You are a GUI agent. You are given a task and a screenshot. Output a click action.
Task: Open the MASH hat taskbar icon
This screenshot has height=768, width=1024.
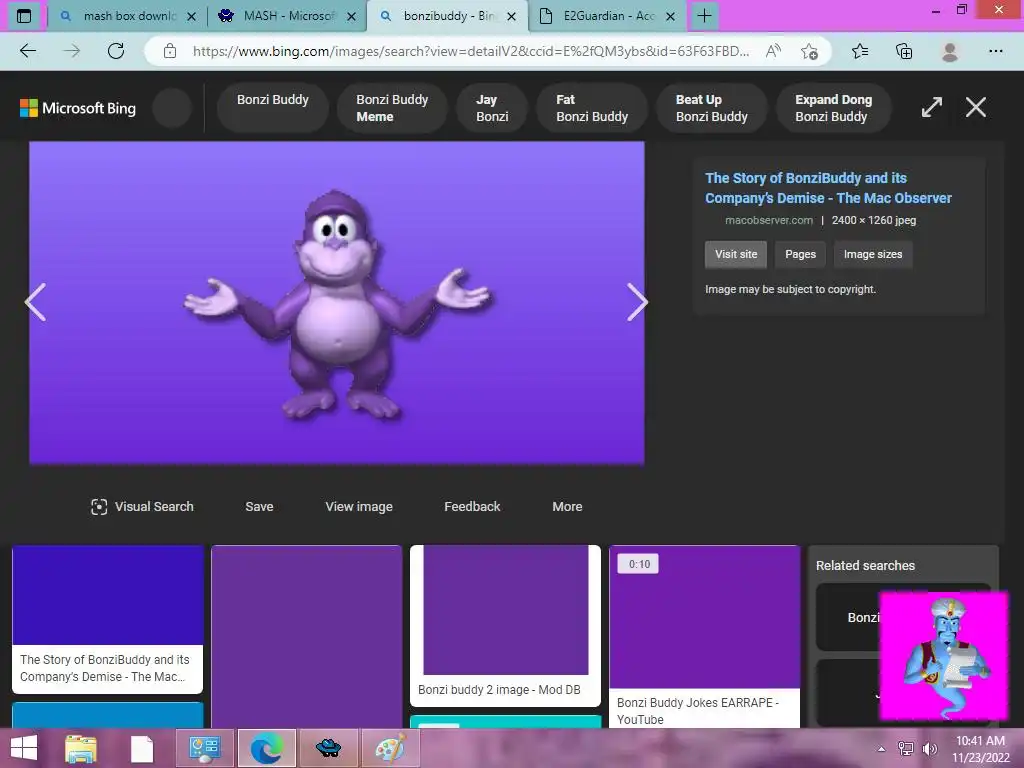328,748
